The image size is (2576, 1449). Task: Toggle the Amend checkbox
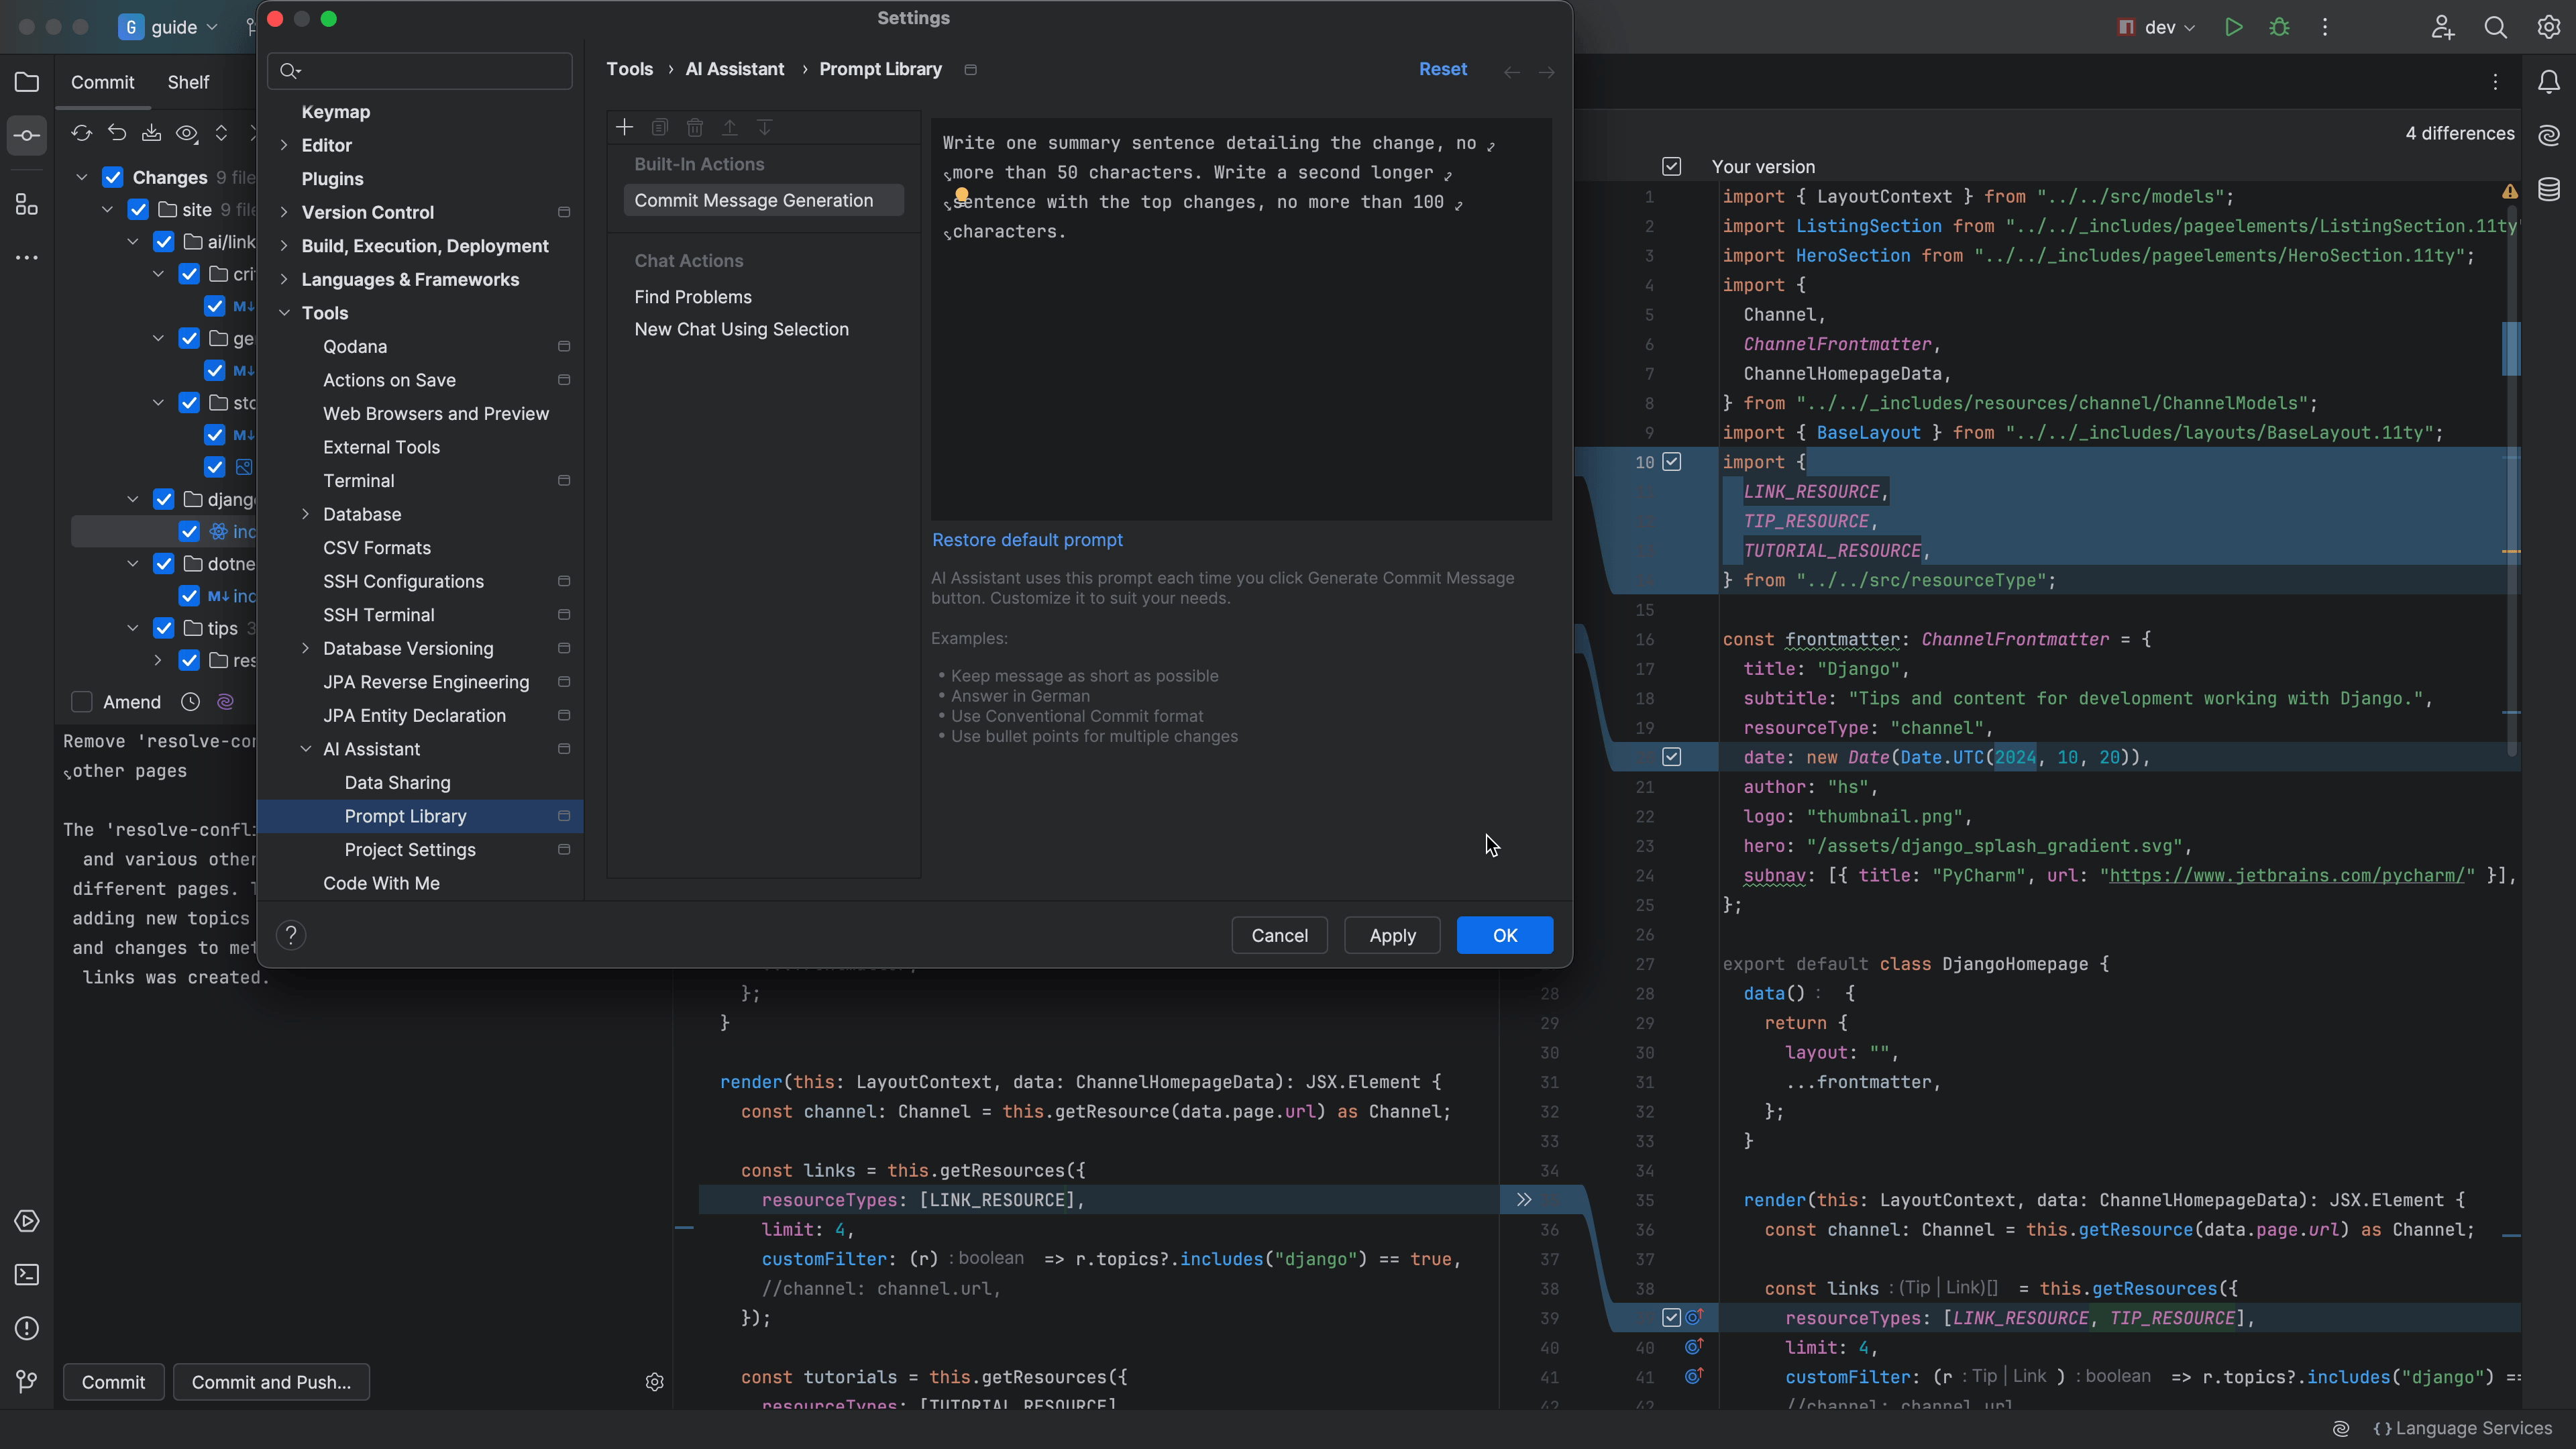[x=82, y=702]
